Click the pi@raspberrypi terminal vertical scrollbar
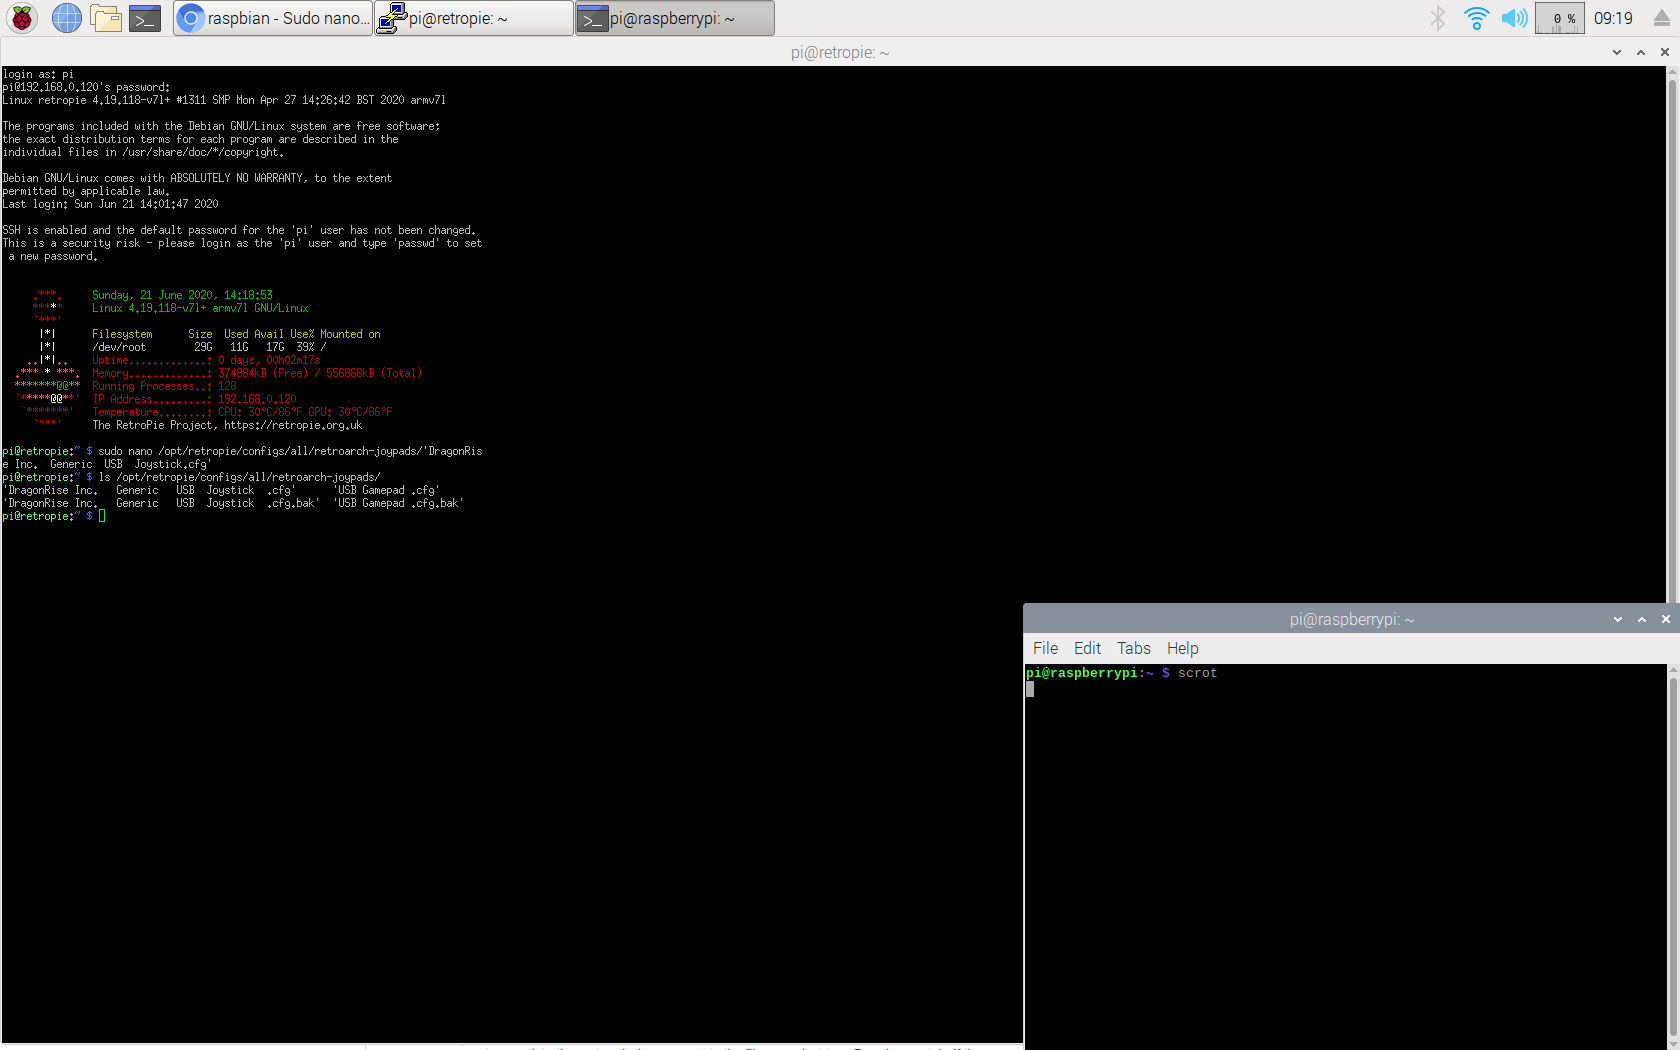This screenshot has width=1680, height=1050. tap(1673, 856)
